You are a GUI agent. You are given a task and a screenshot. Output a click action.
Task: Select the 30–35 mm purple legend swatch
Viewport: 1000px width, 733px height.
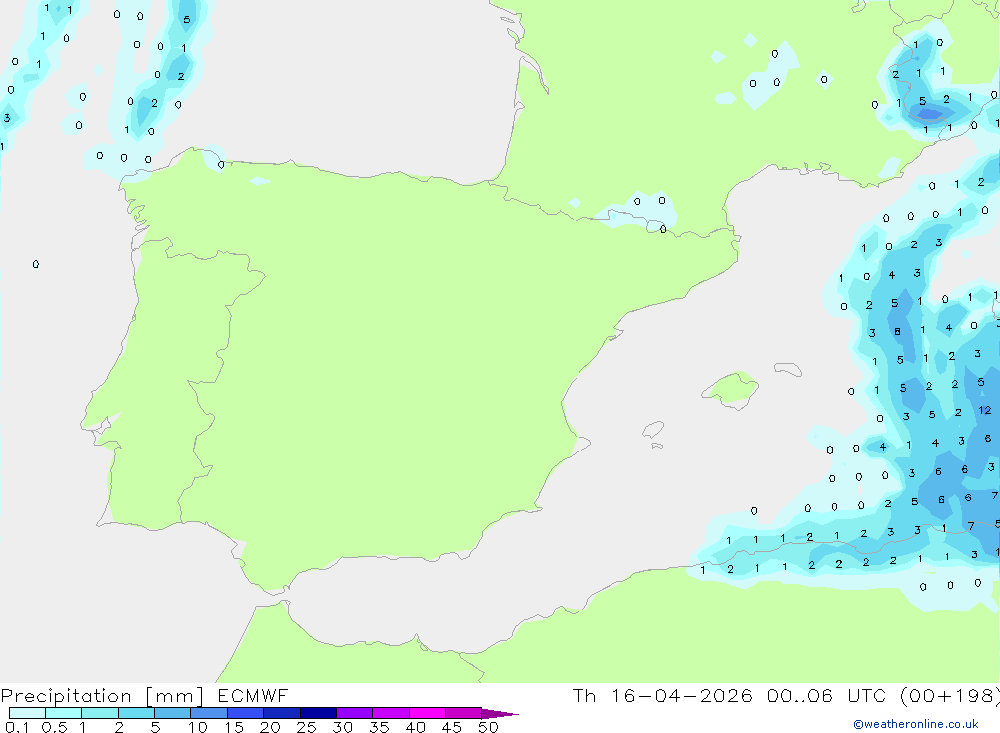pos(354,713)
